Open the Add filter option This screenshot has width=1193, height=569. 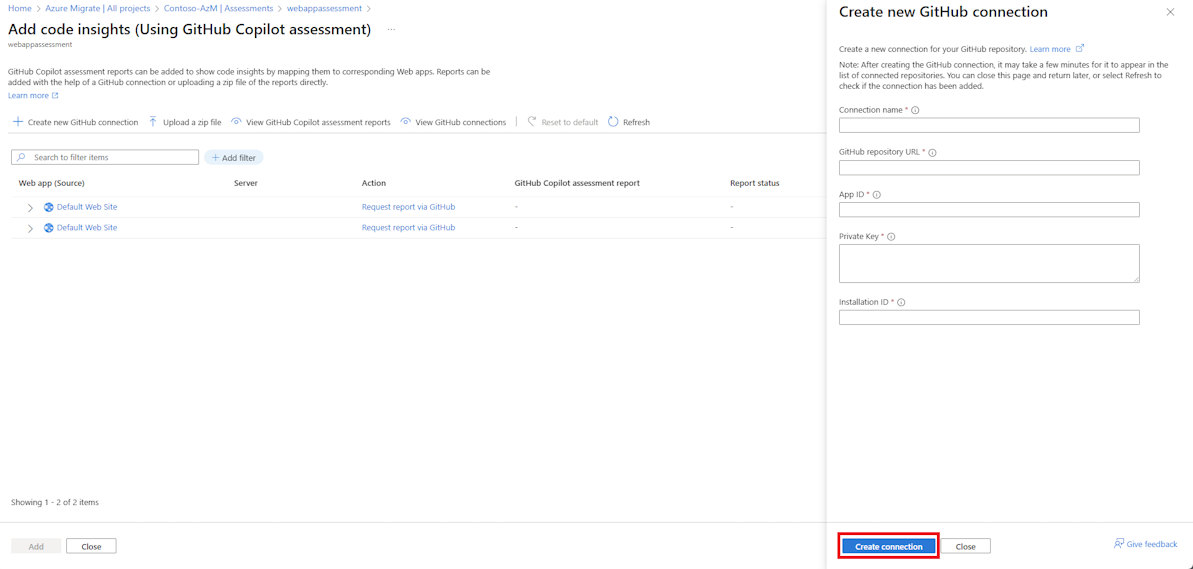click(x=234, y=157)
